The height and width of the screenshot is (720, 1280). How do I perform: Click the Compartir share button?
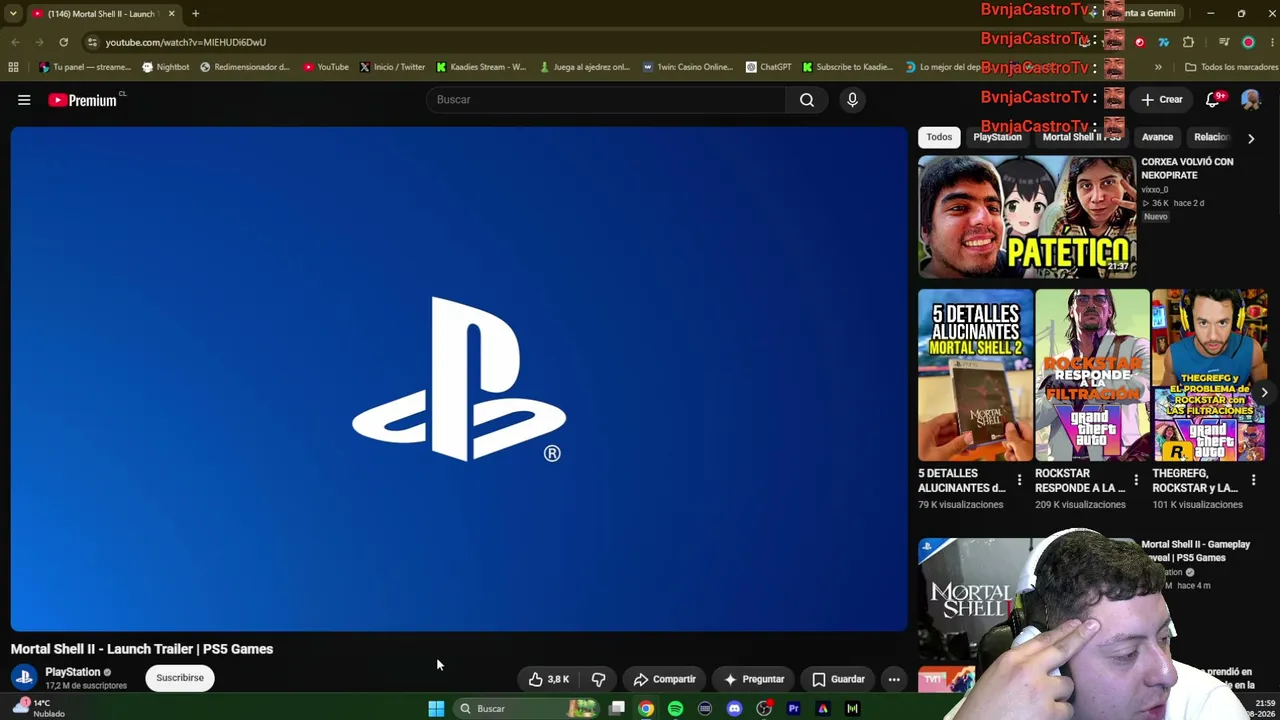tap(664, 679)
